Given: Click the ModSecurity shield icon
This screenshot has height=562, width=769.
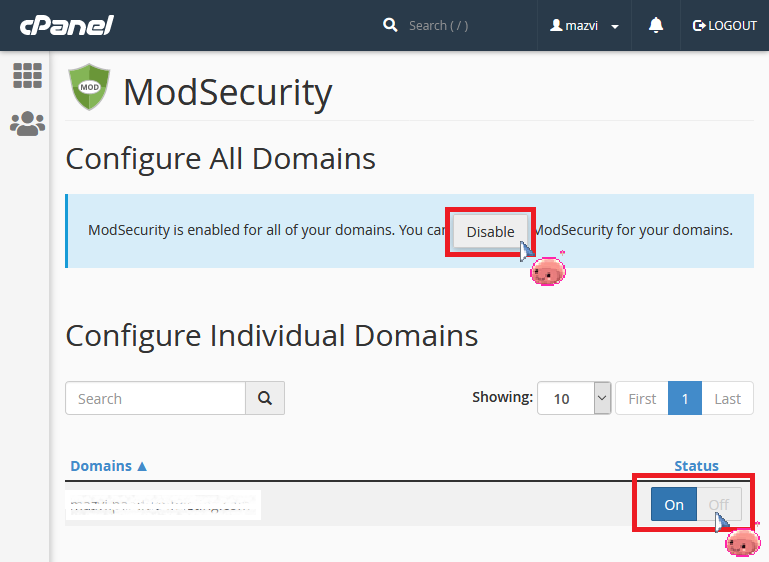Looking at the screenshot, I should (89, 87).
